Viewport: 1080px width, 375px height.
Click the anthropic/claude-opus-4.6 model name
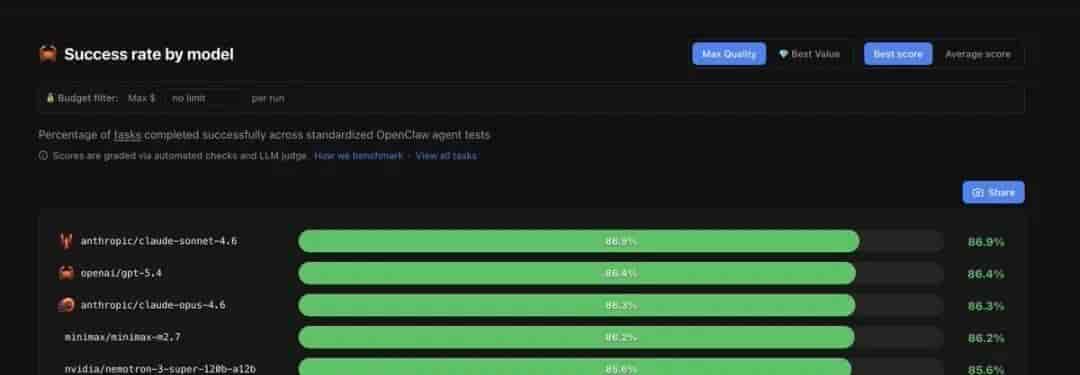153,305
